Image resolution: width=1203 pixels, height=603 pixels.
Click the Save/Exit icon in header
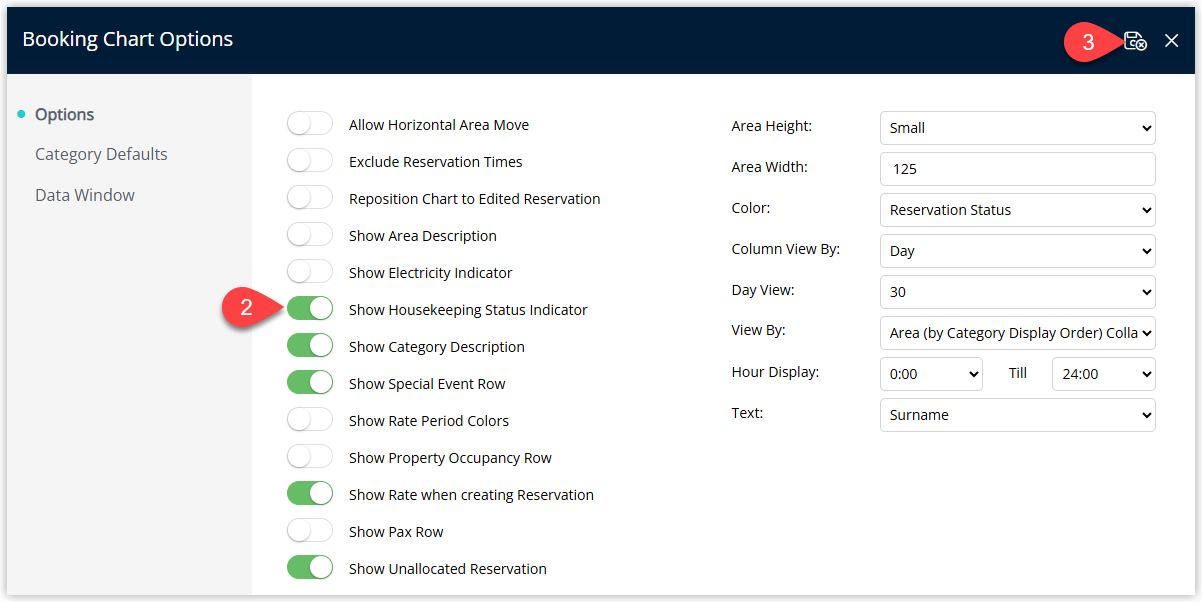pyautogui.click(x=1135, y=41)
